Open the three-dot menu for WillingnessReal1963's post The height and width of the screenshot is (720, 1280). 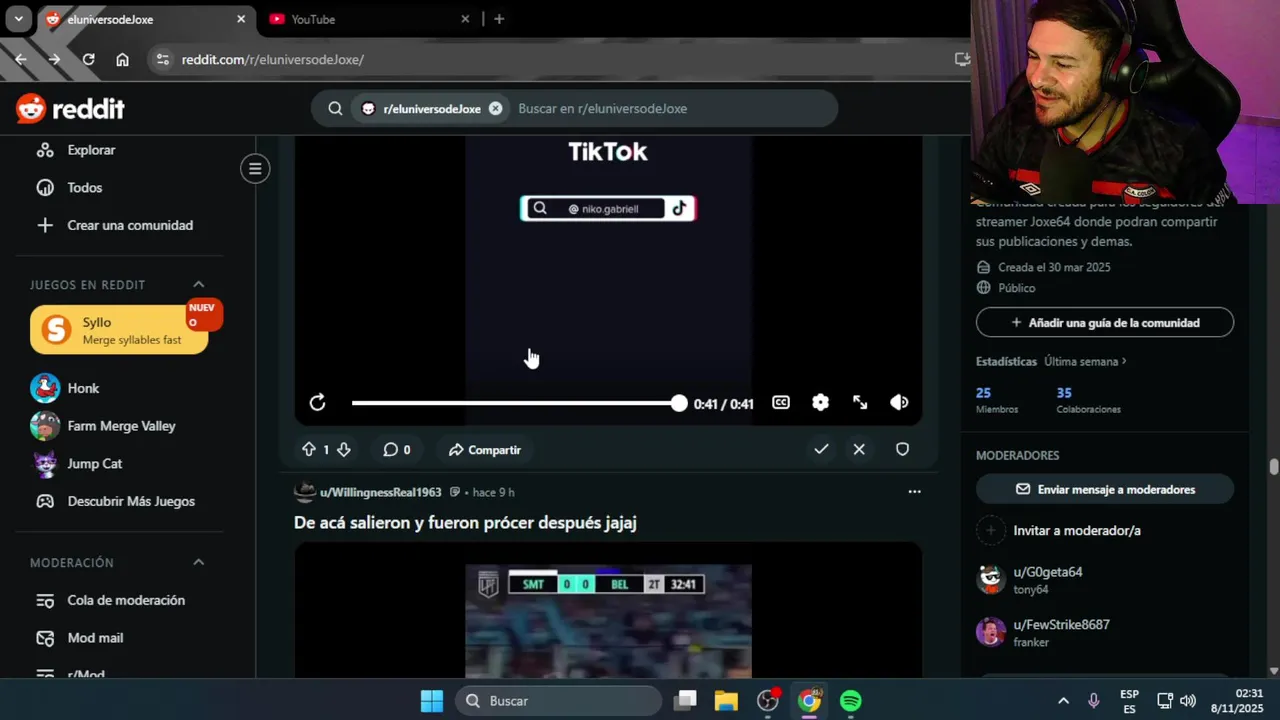pyautogui.click(x=914, y=492)
